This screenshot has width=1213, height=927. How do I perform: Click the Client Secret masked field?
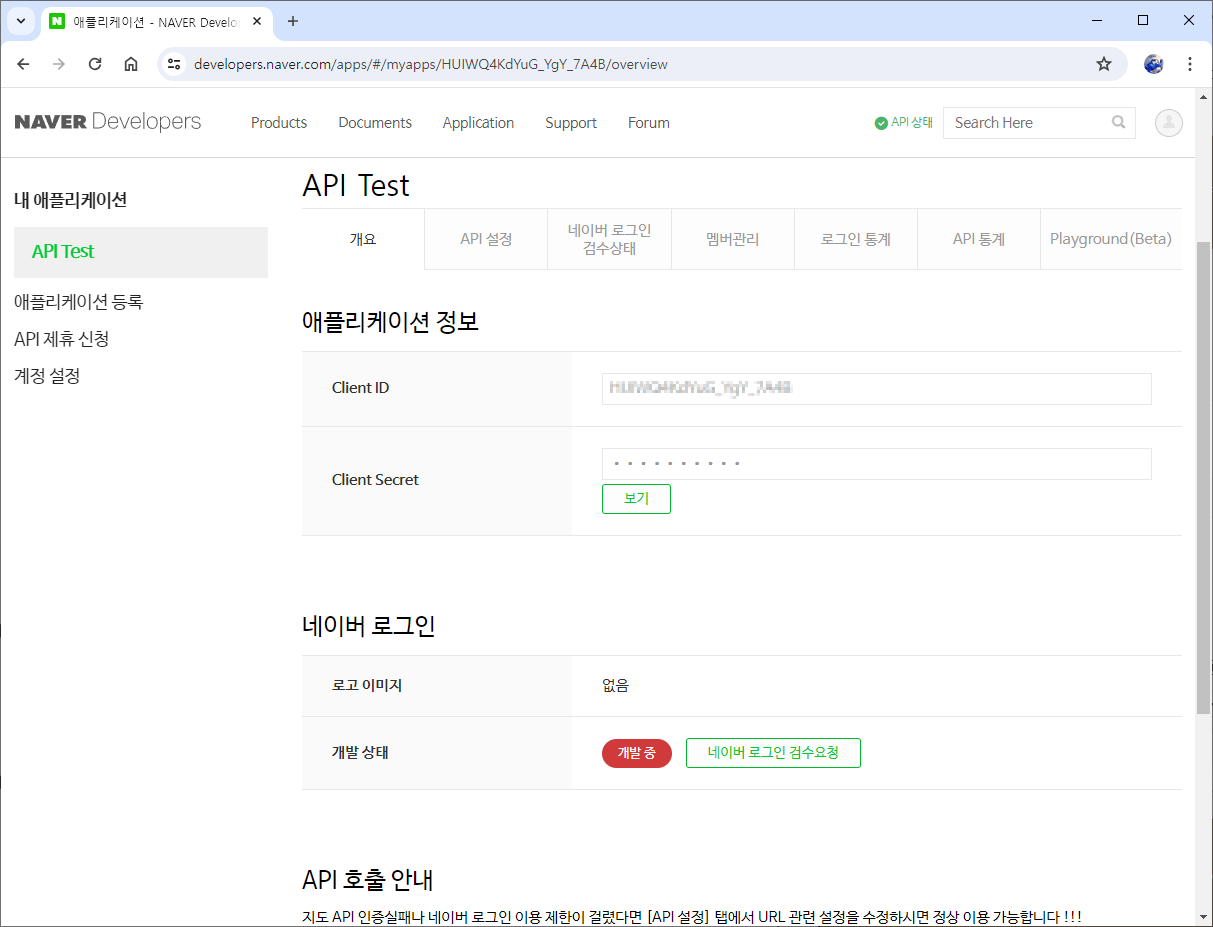pos(877,464)
